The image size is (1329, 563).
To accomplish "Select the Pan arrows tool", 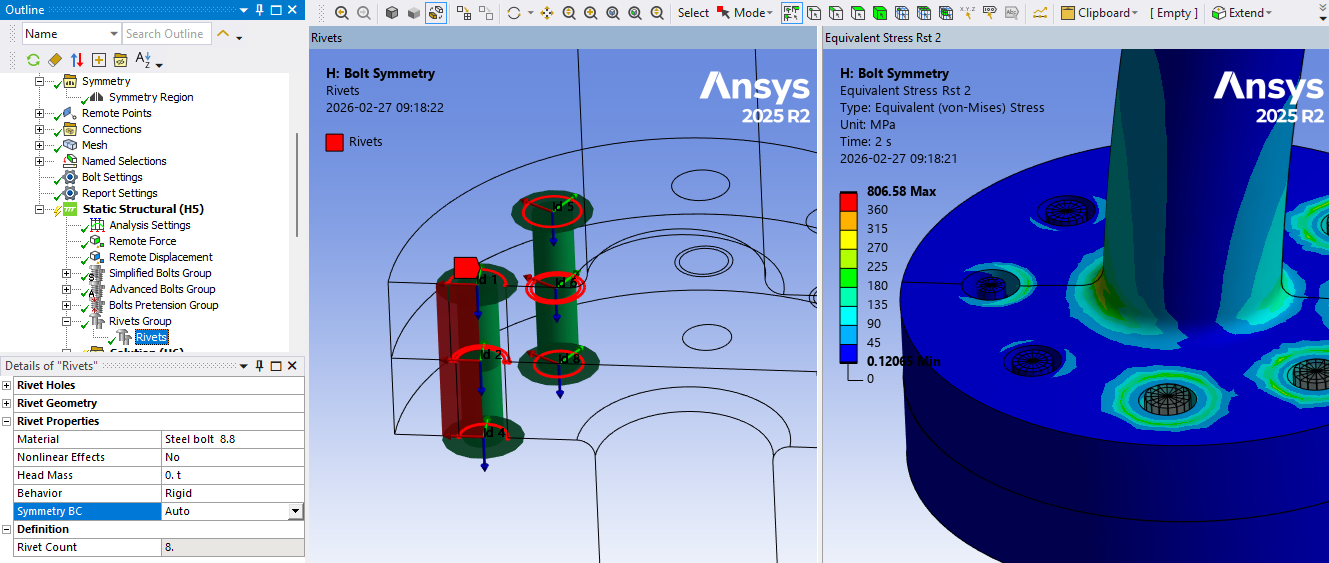I will 547,13.
